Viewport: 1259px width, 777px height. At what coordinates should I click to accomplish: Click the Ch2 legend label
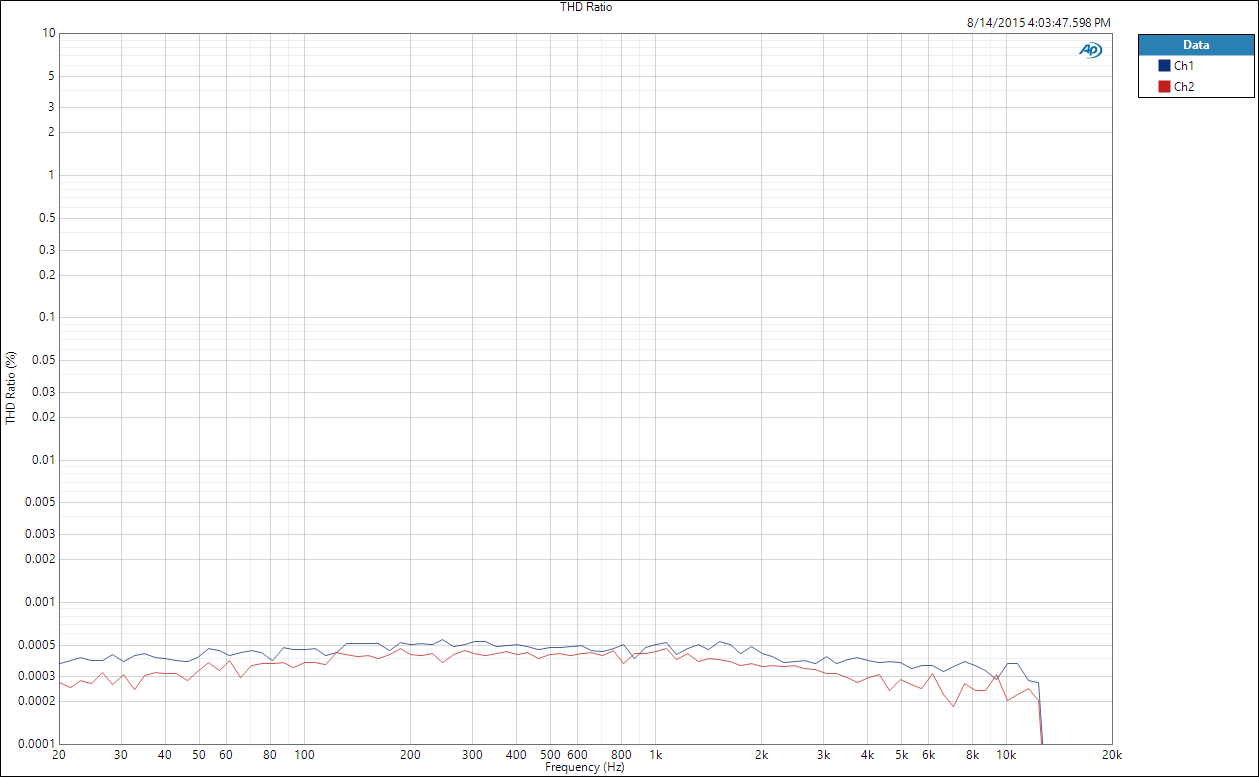pyautogui.click(x=1184, y=87)
